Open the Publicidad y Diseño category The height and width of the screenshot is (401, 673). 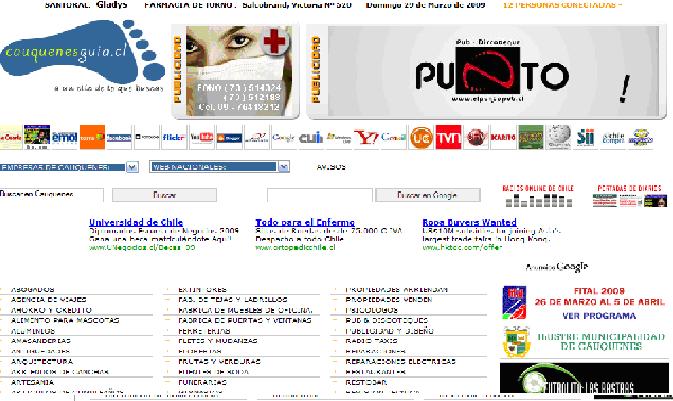pos(389,331)
